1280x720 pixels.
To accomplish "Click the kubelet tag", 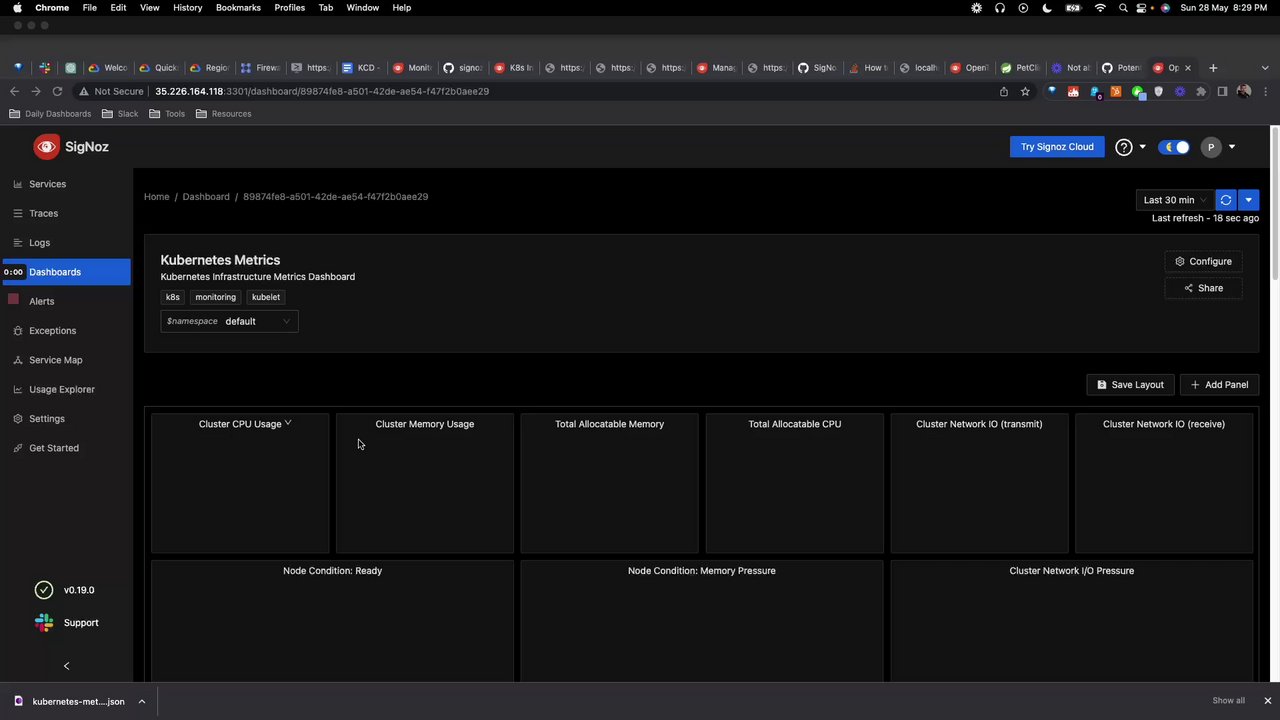I will point(266,297).
